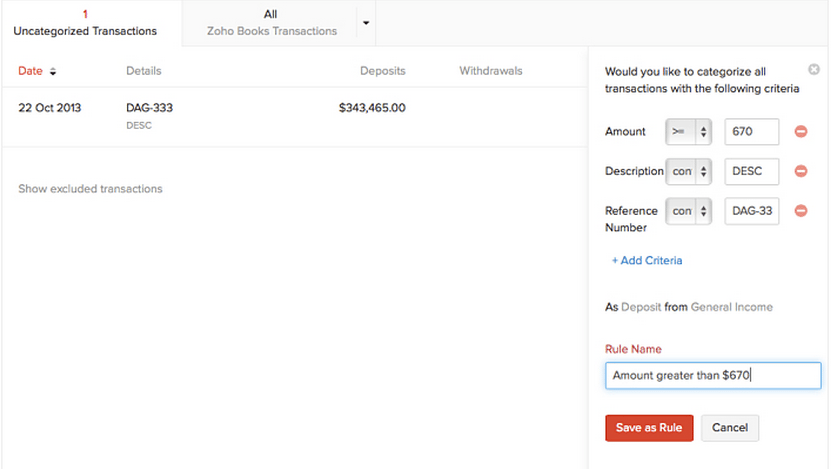Click the Amount value field showing 670

752,131
